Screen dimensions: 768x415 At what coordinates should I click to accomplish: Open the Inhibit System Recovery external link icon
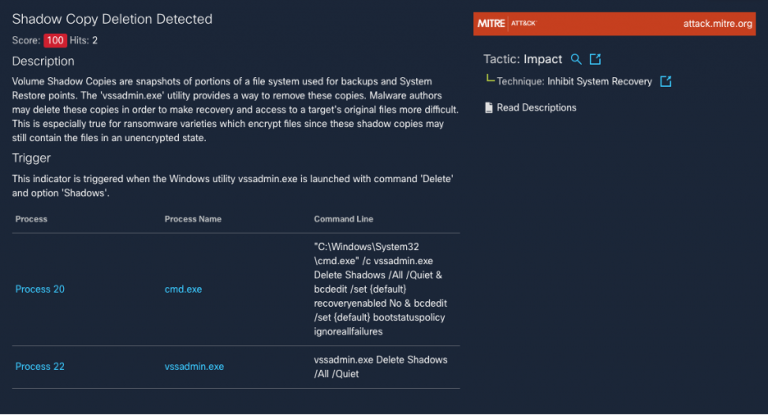click(x=666, y=81)
